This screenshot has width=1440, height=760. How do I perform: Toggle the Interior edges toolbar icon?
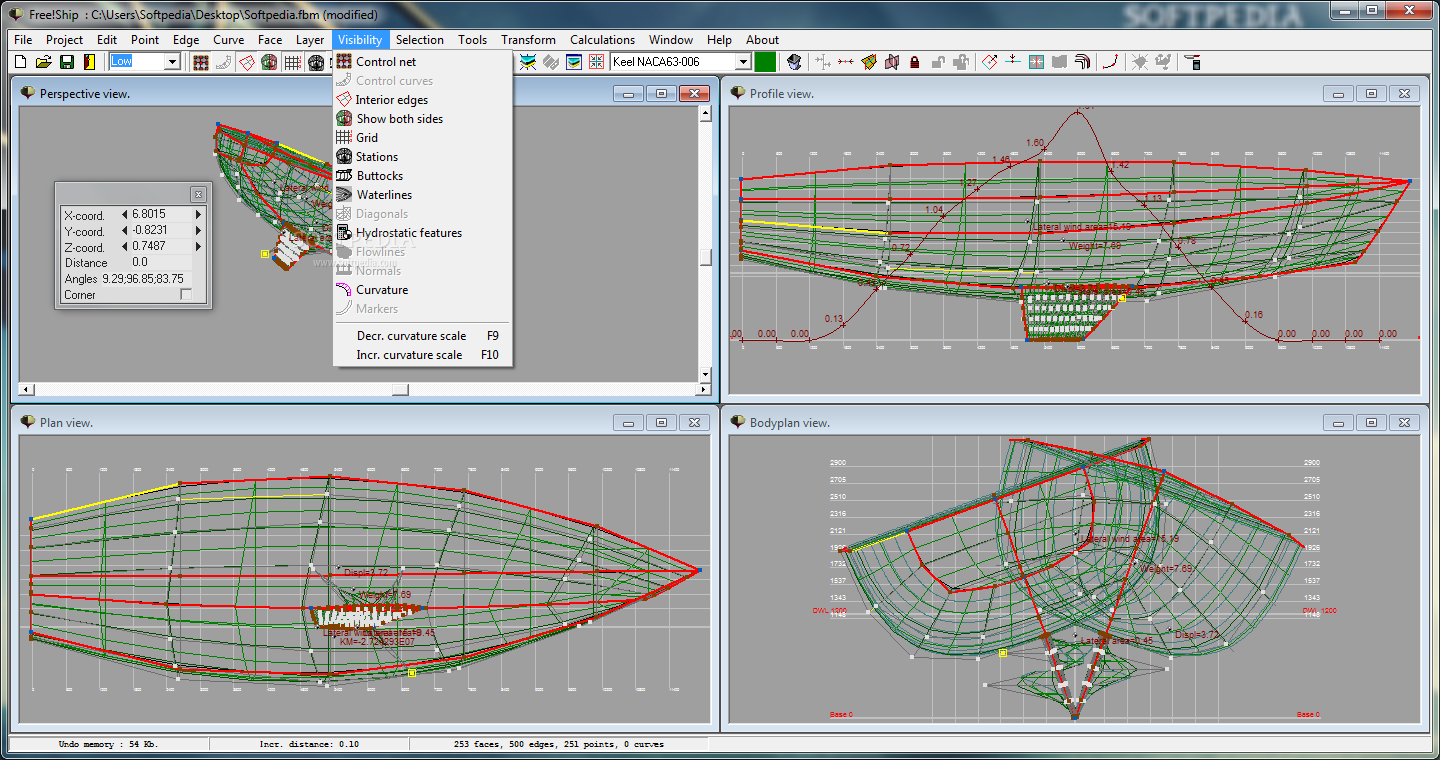coord(247,62)
